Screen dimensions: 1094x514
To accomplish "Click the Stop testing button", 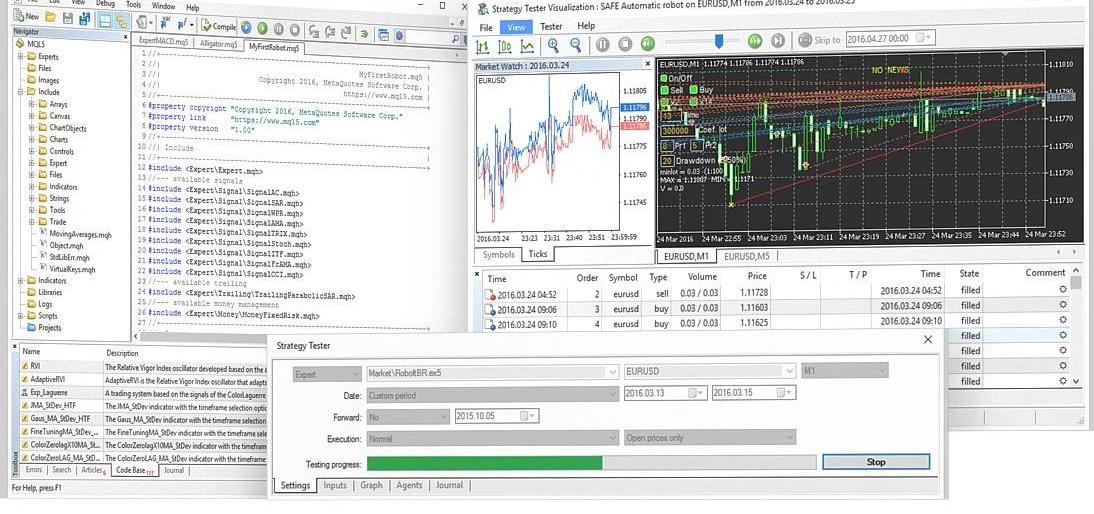I will [x=876, y=462].
